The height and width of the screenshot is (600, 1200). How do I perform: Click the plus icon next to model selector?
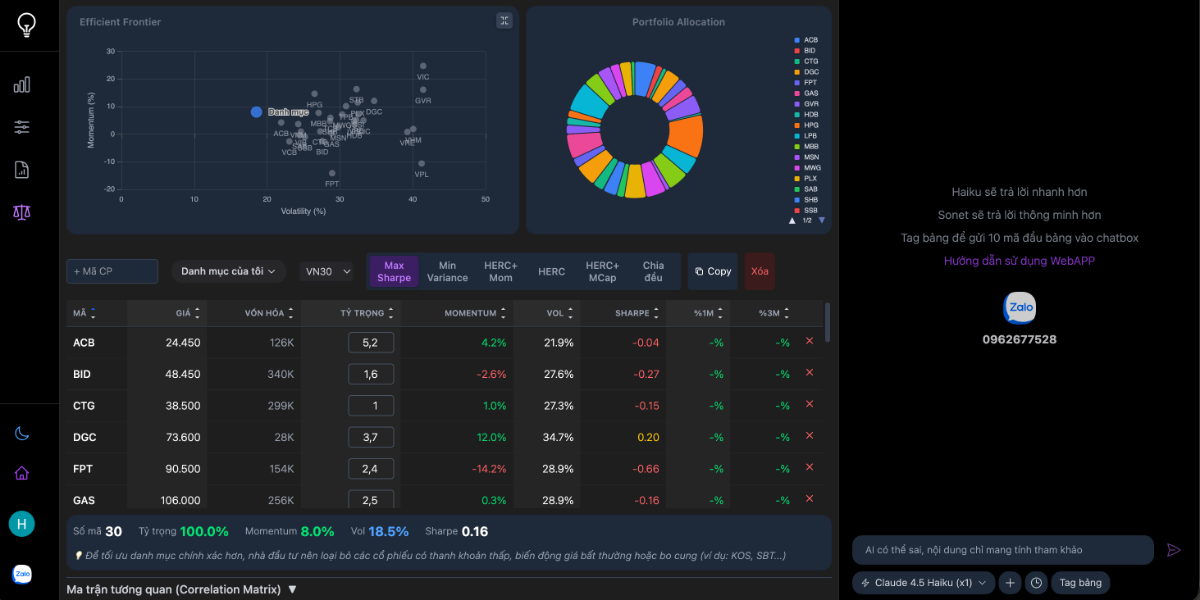coord(1010,583)
